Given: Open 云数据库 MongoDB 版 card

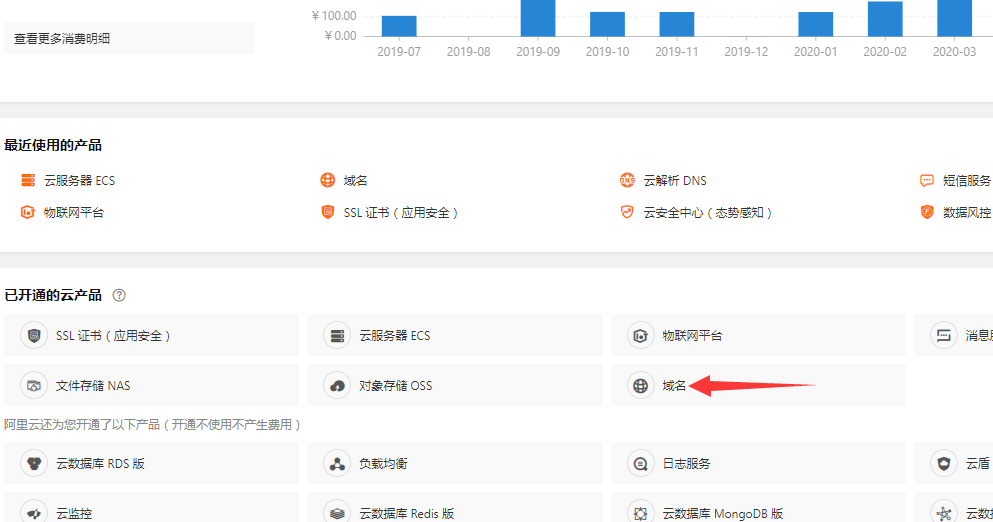Looking at the screenshot, I should pos(758,507).
